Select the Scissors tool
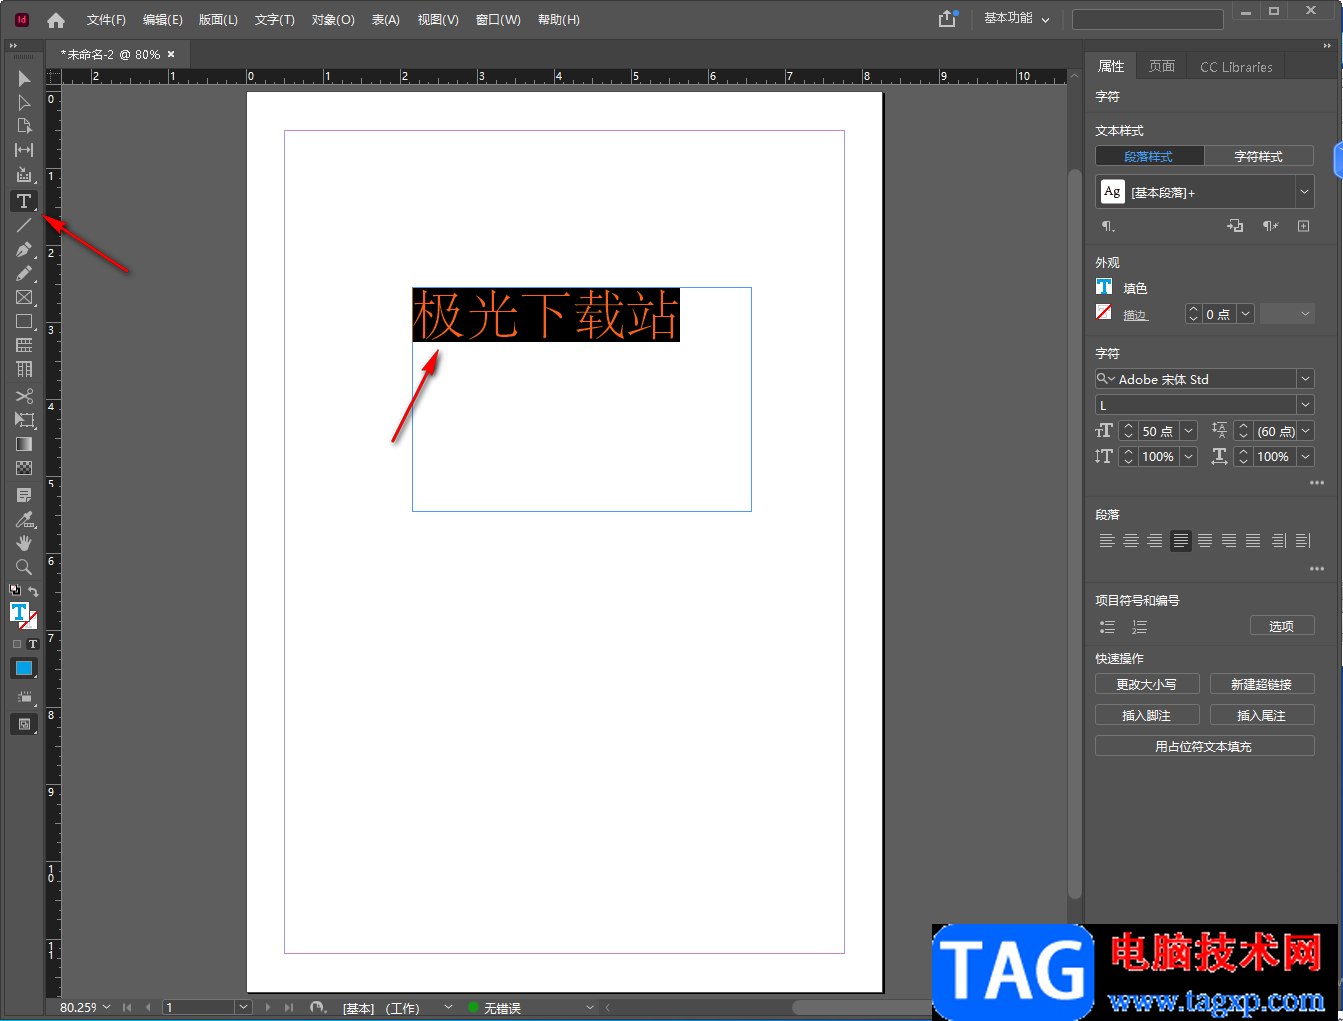The image size is (1343, 1021). [x=24, y=396]
